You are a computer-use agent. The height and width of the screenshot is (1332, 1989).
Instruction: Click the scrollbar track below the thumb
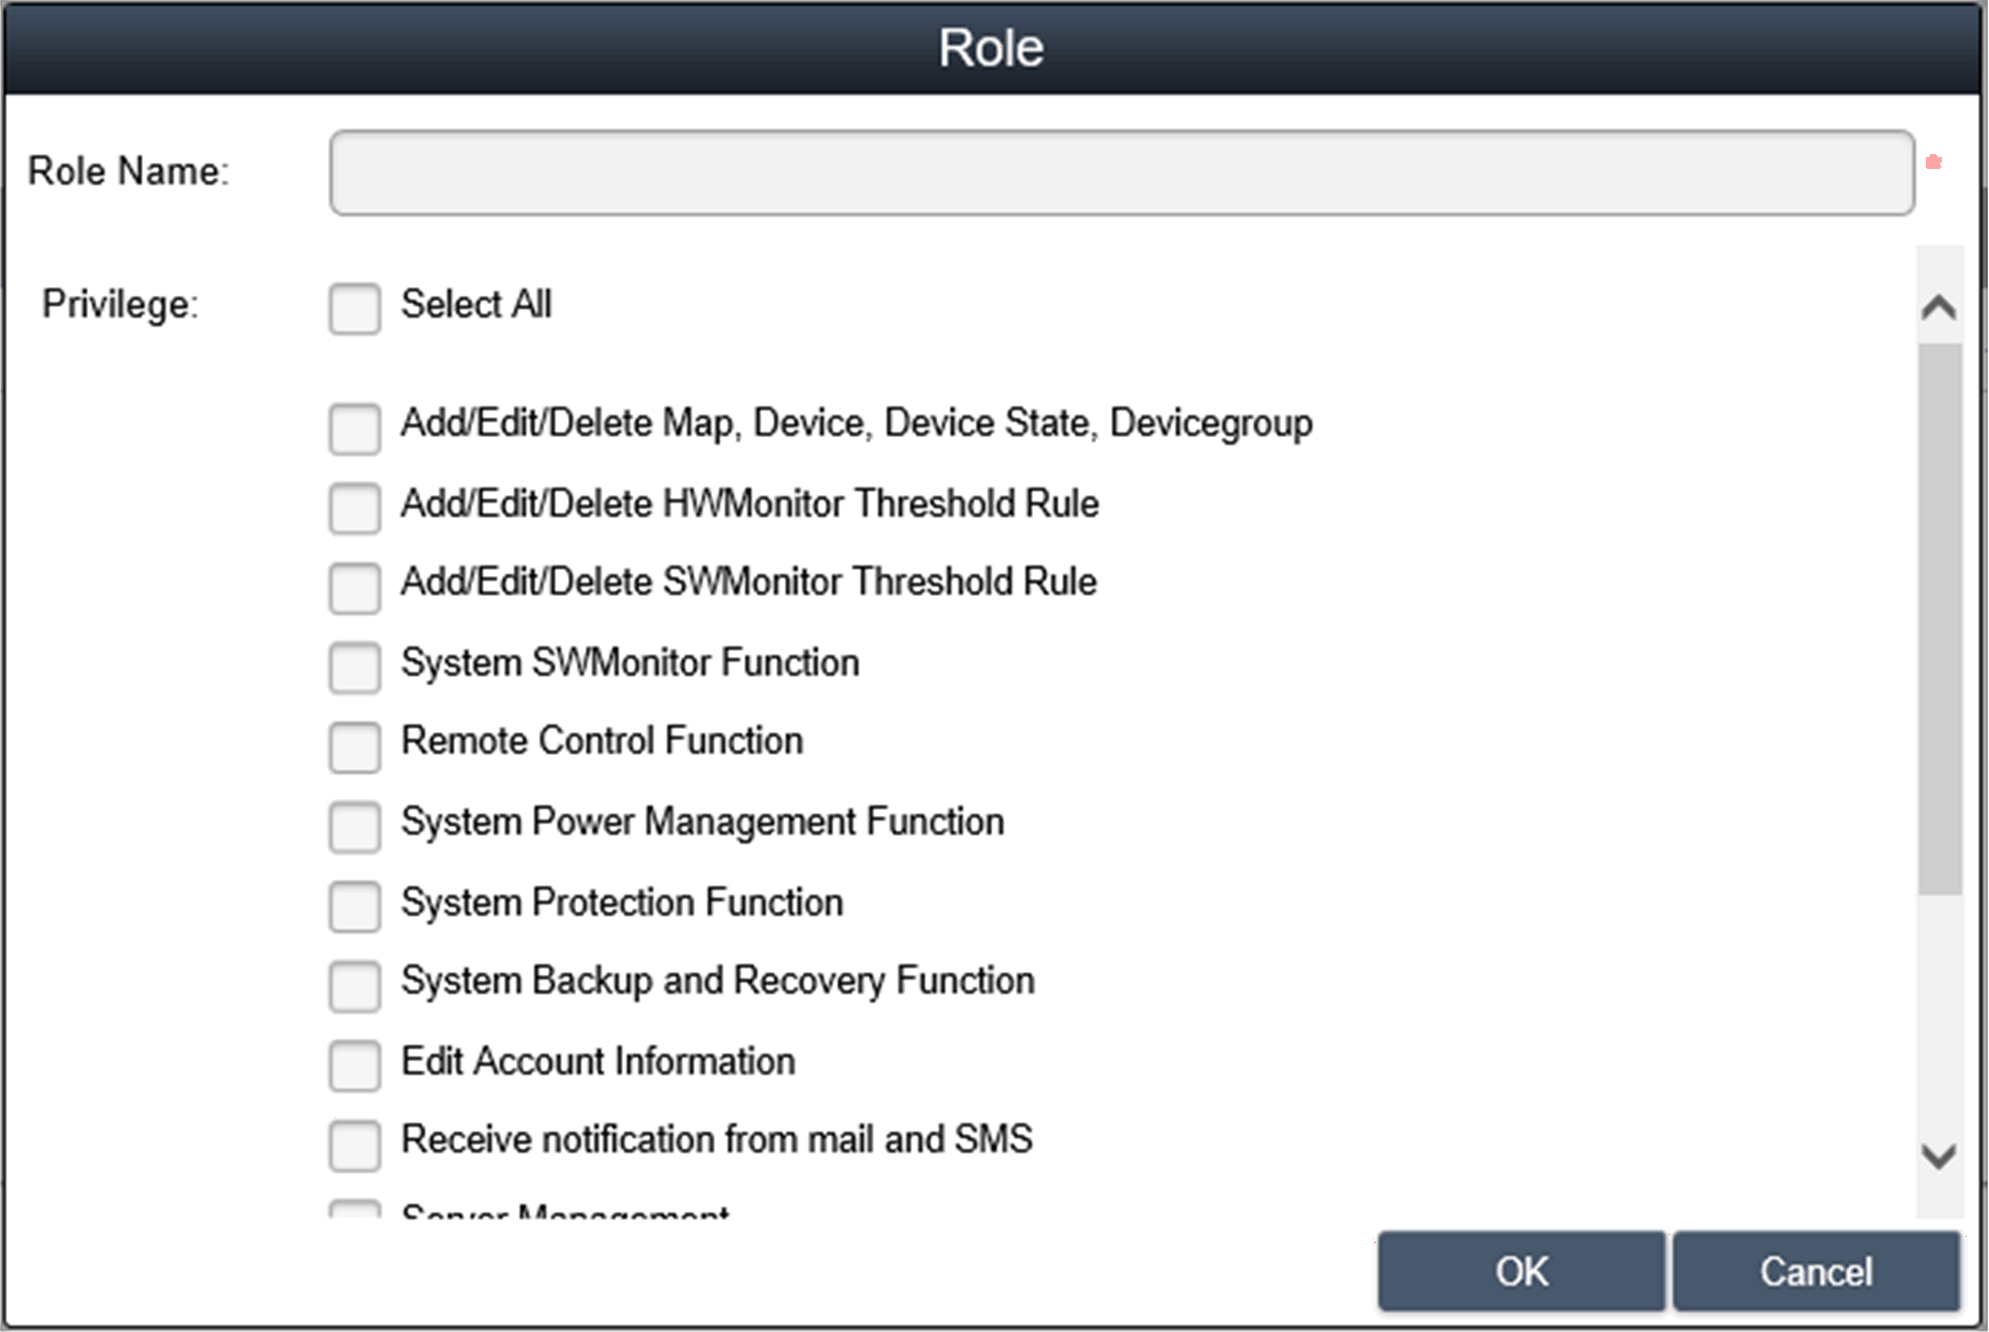(1939, 1010)
